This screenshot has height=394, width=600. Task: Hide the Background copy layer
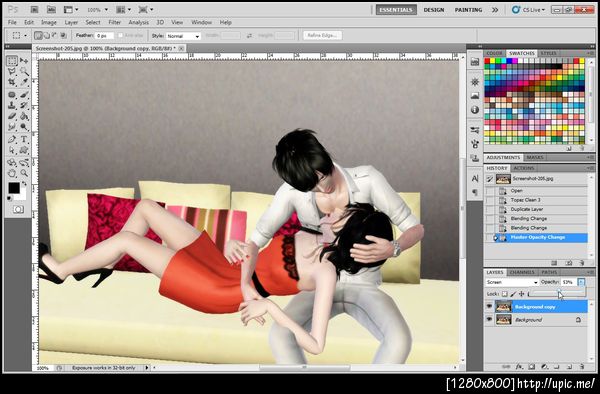tap(489, 306)
